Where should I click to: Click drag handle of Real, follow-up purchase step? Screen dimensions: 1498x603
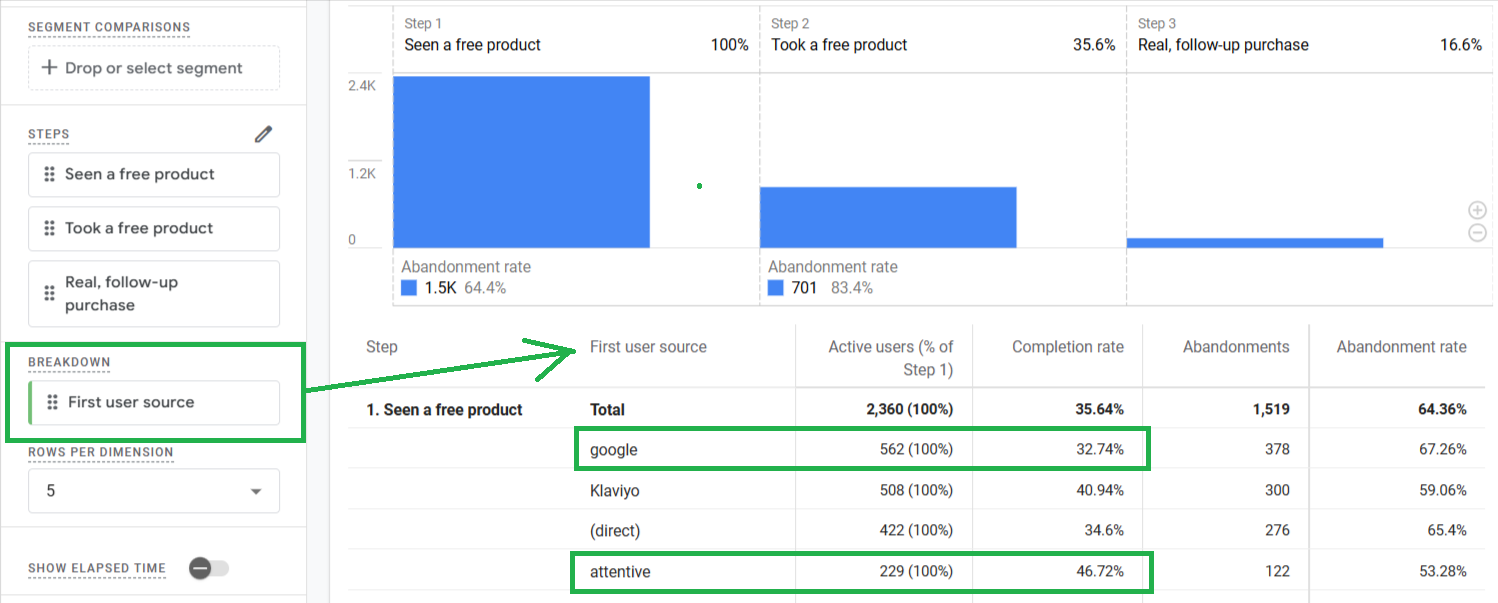pos(49,293)
